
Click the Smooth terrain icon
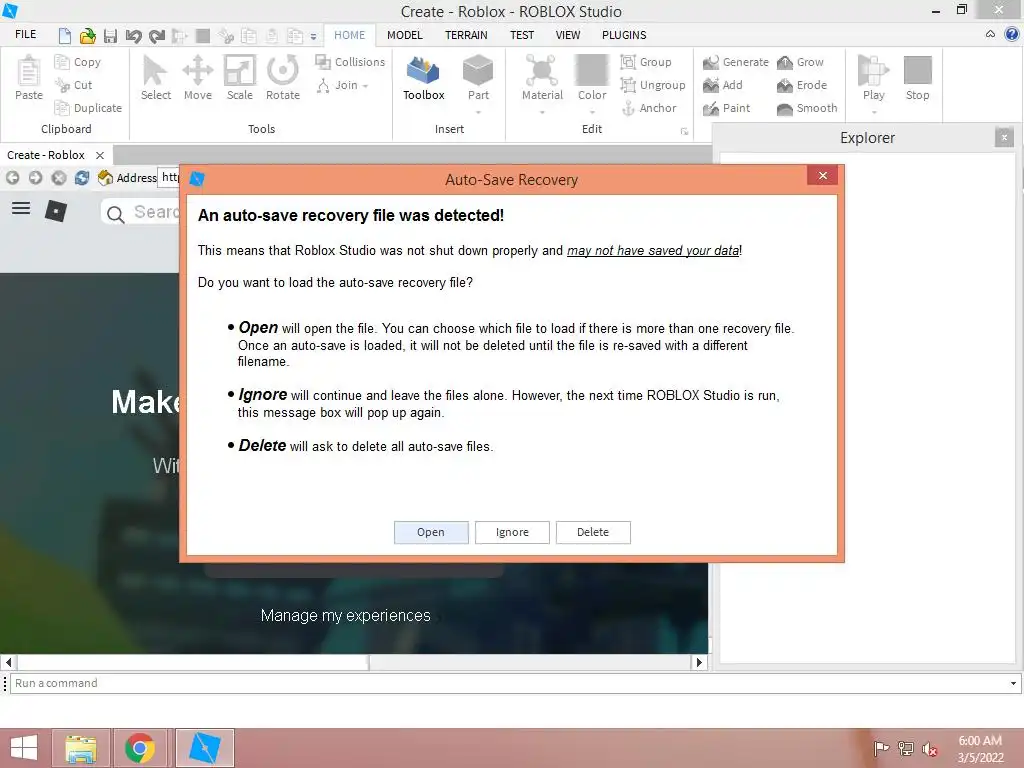[785, 108]
